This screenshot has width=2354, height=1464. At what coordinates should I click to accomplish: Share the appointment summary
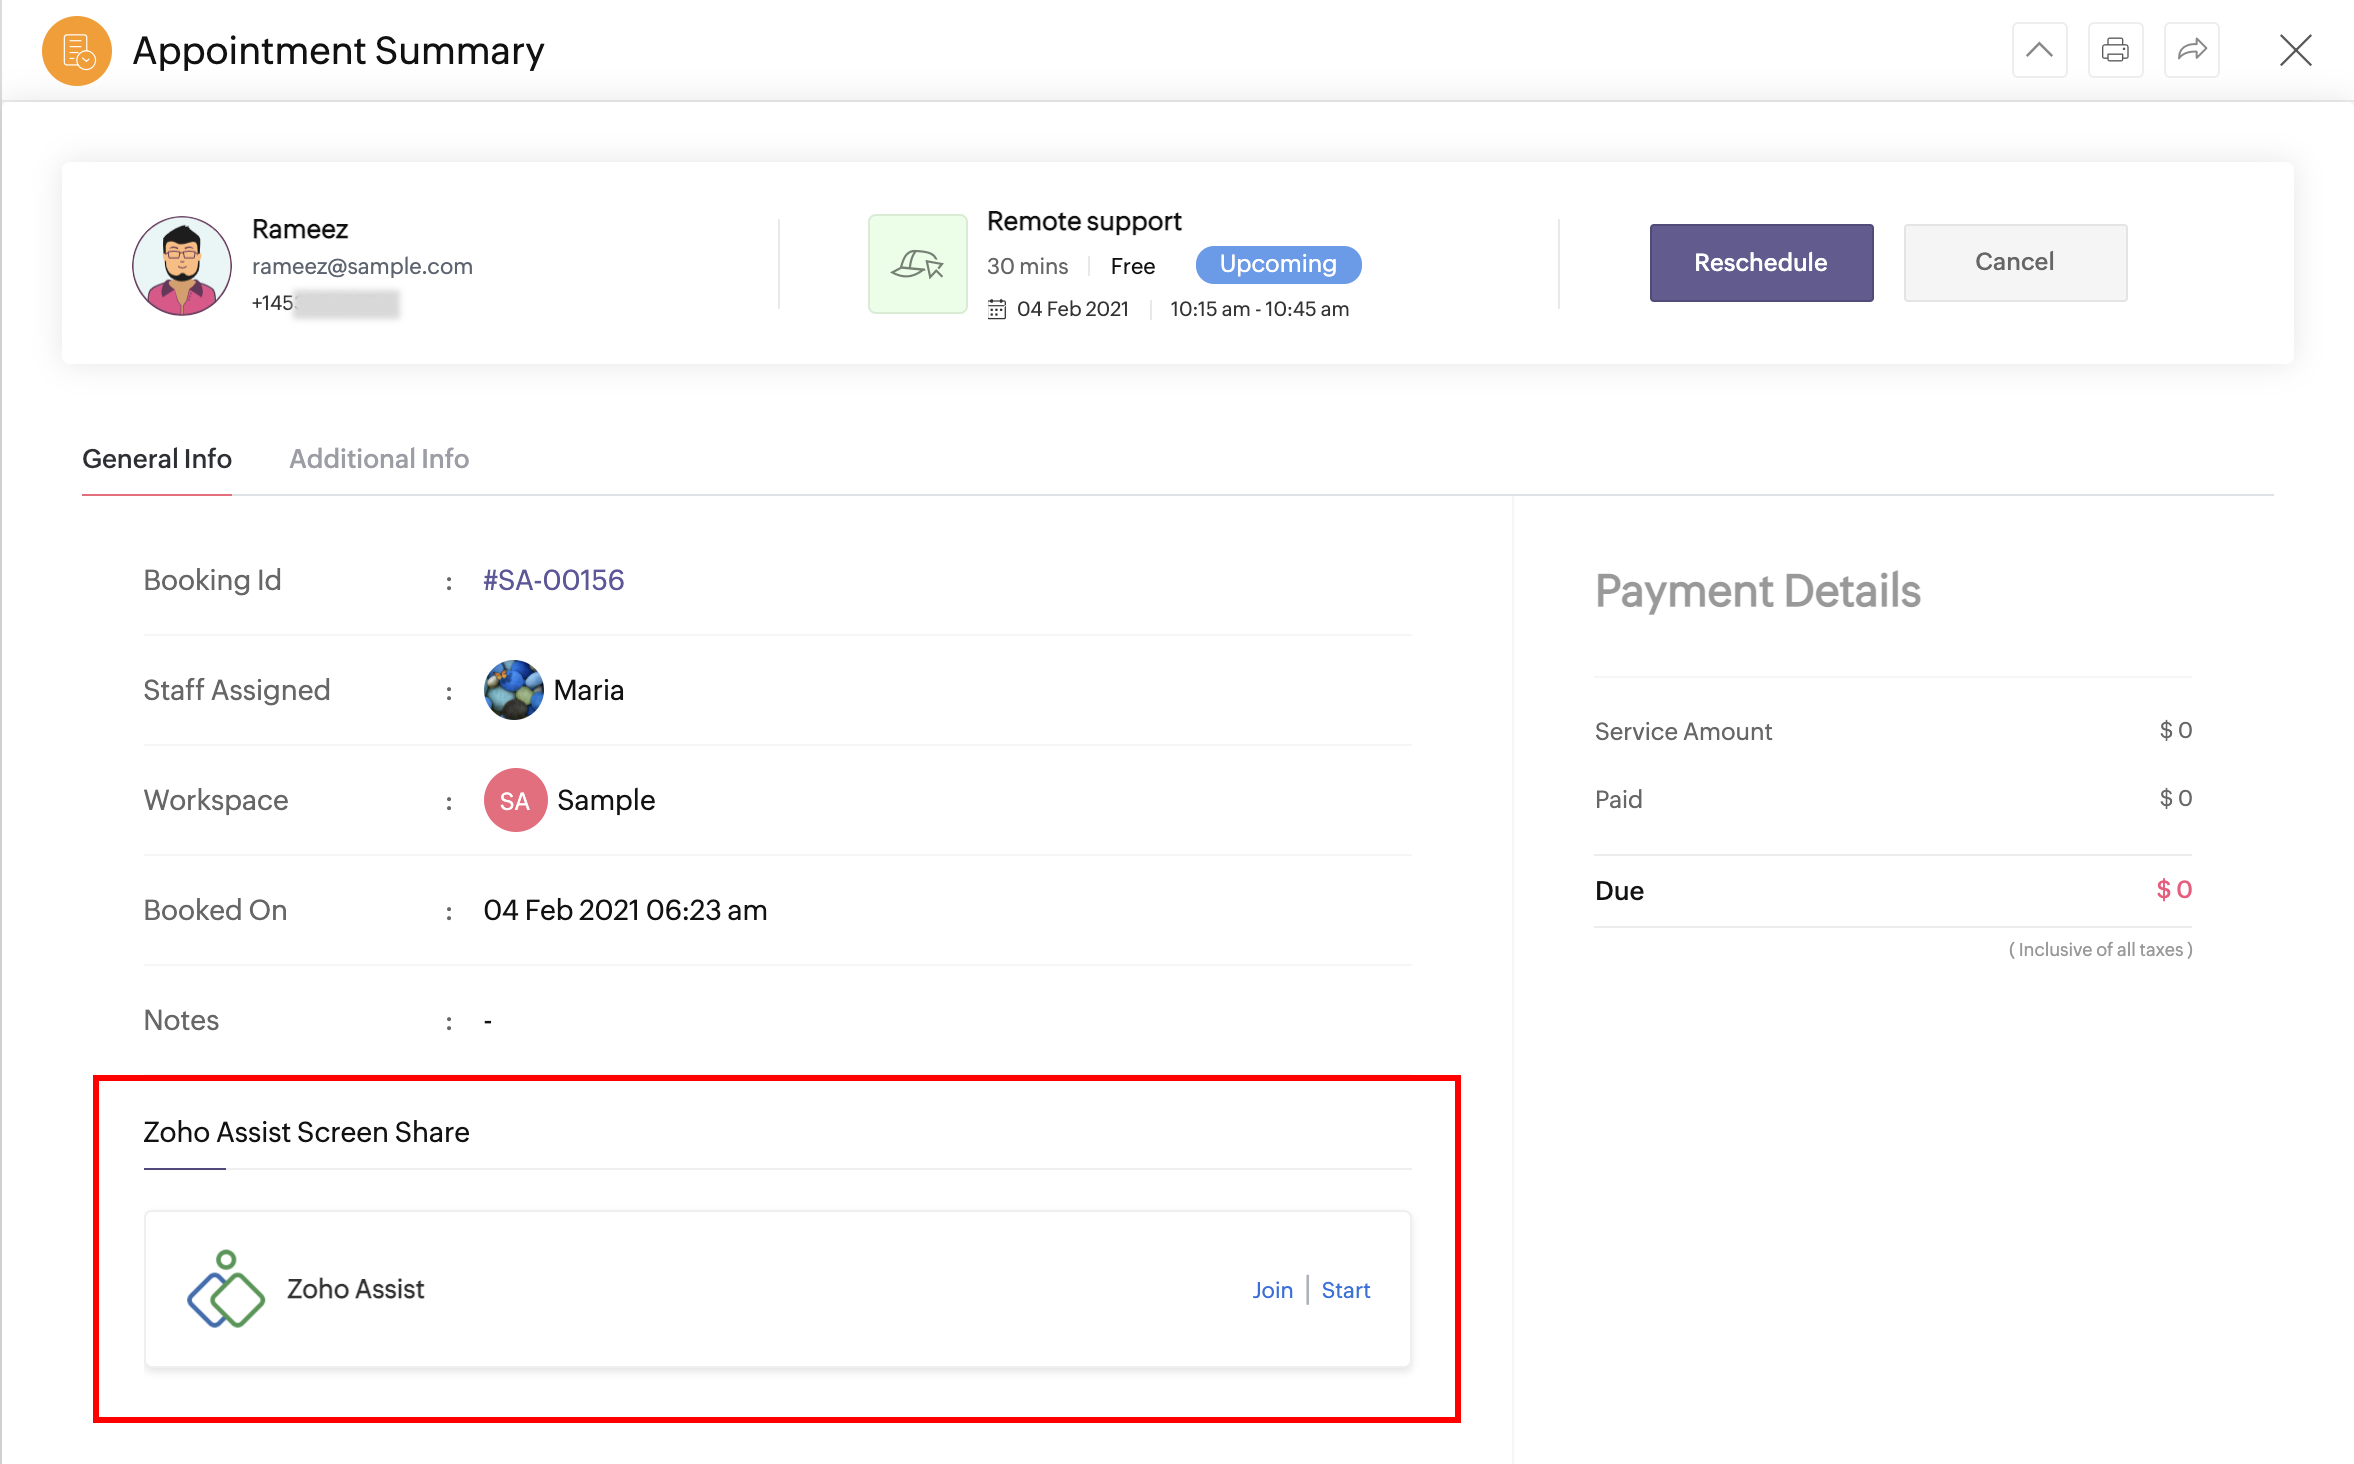(2191, 49)
